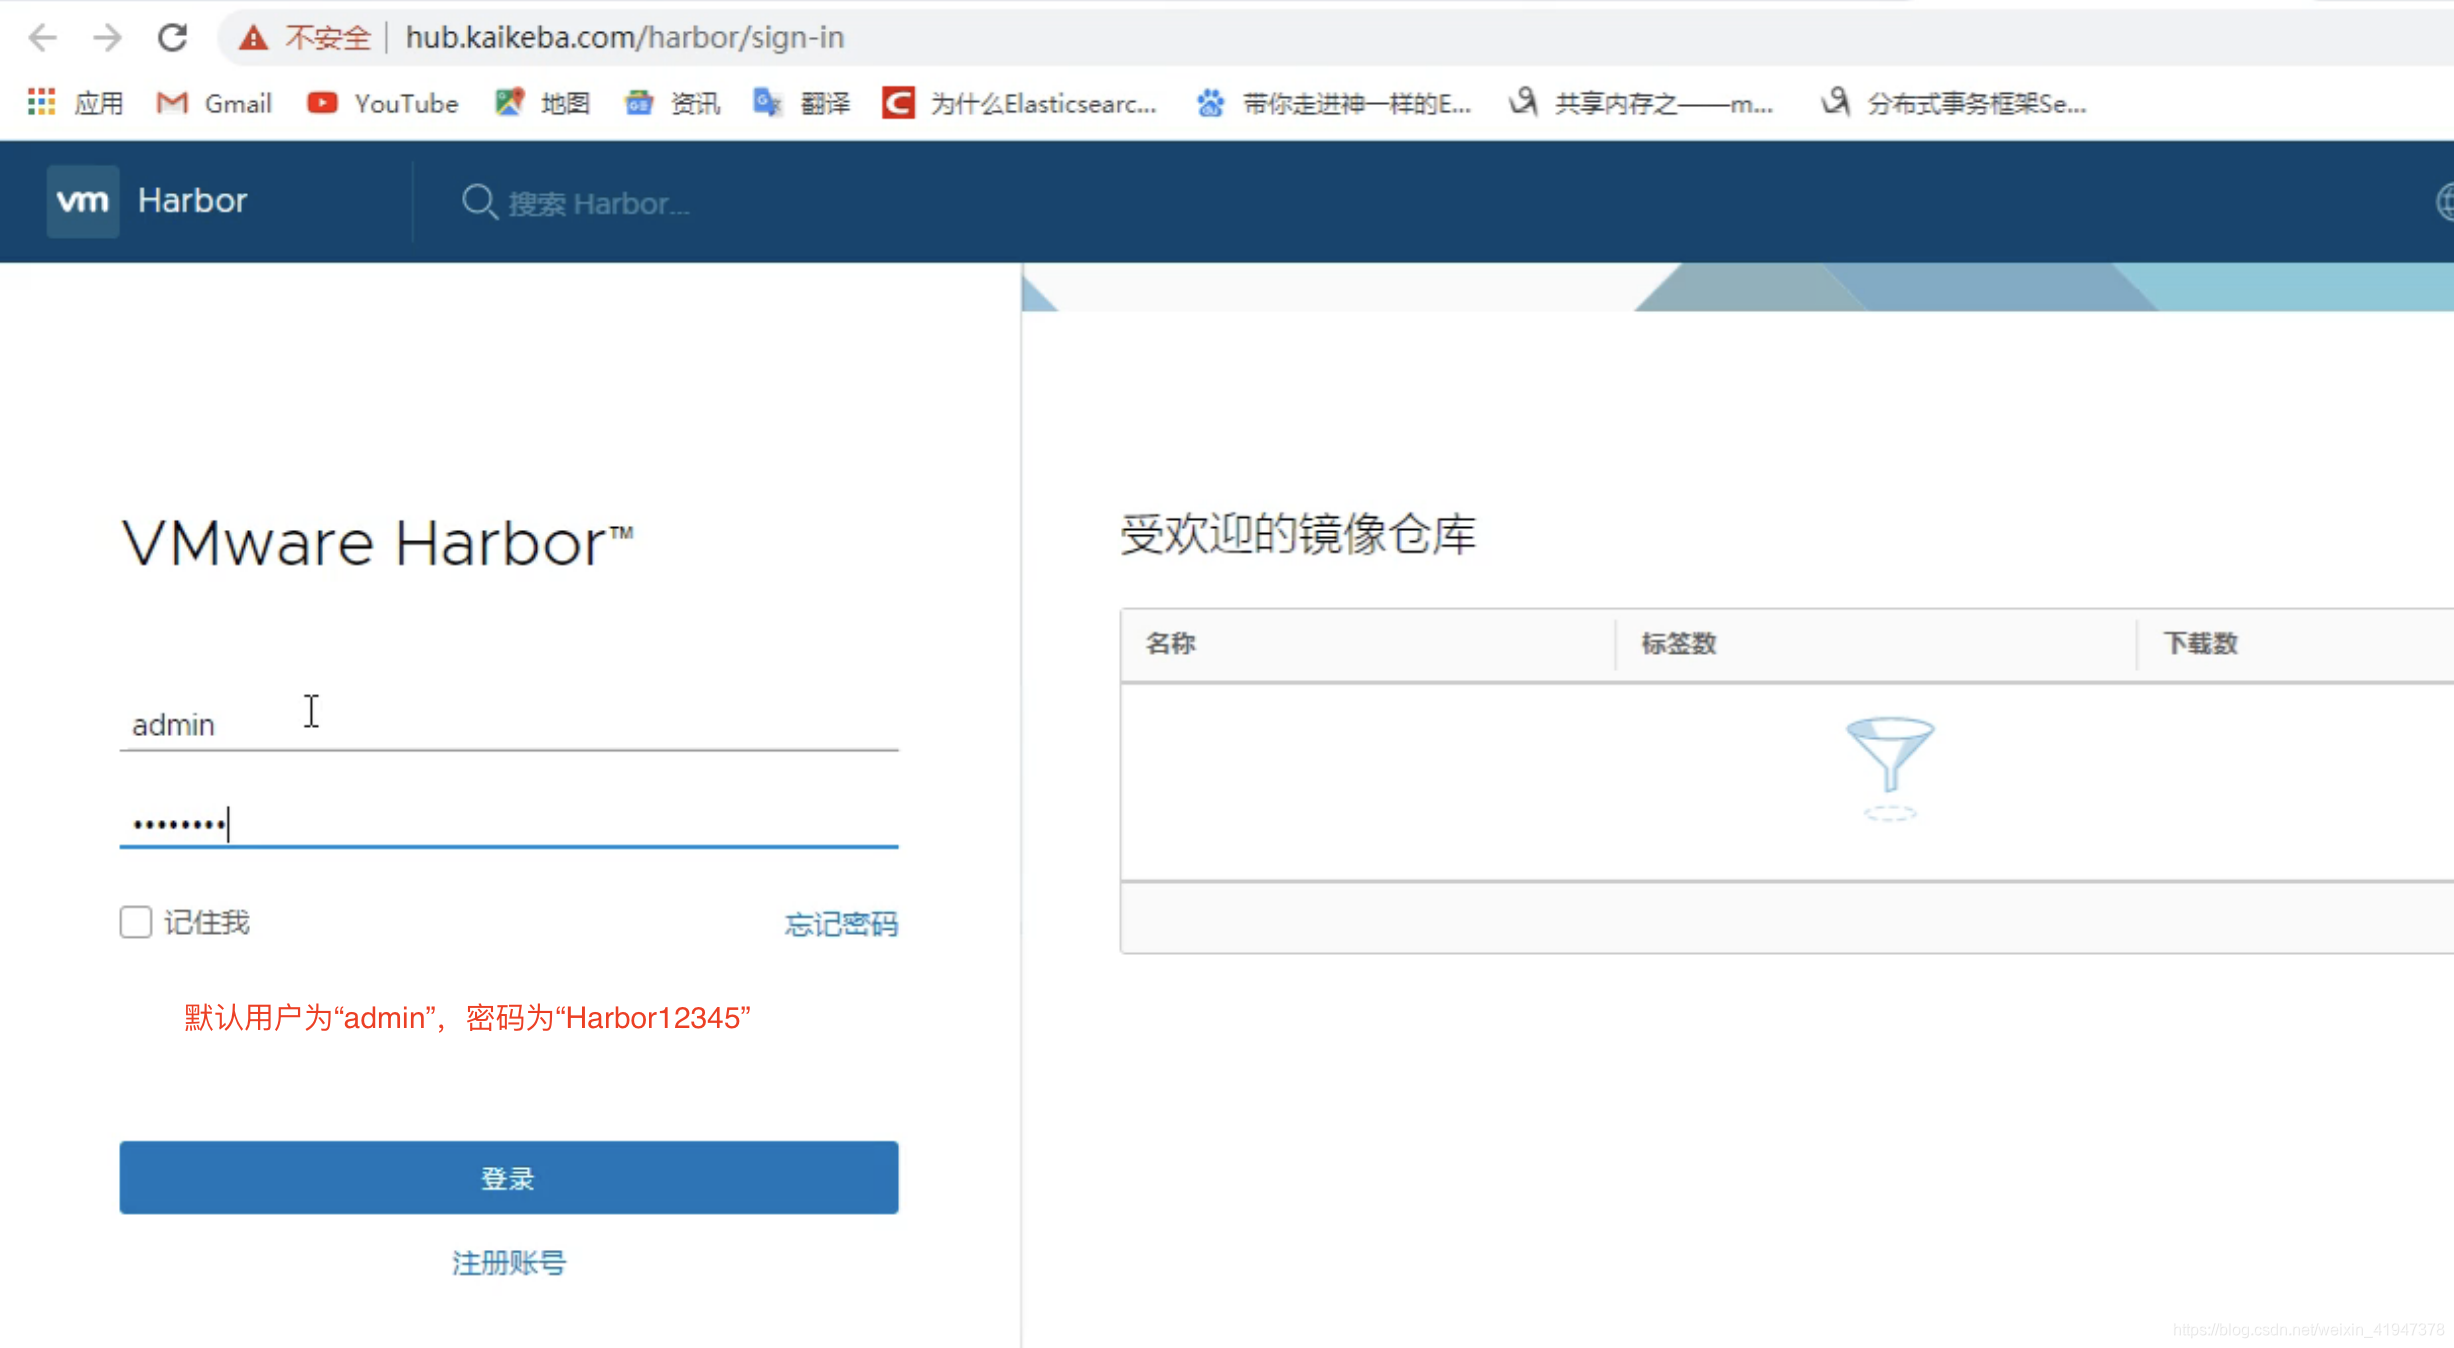
Task: Reload the page with refresh icon
Action: pyautogui.click(x=173, y=38)
